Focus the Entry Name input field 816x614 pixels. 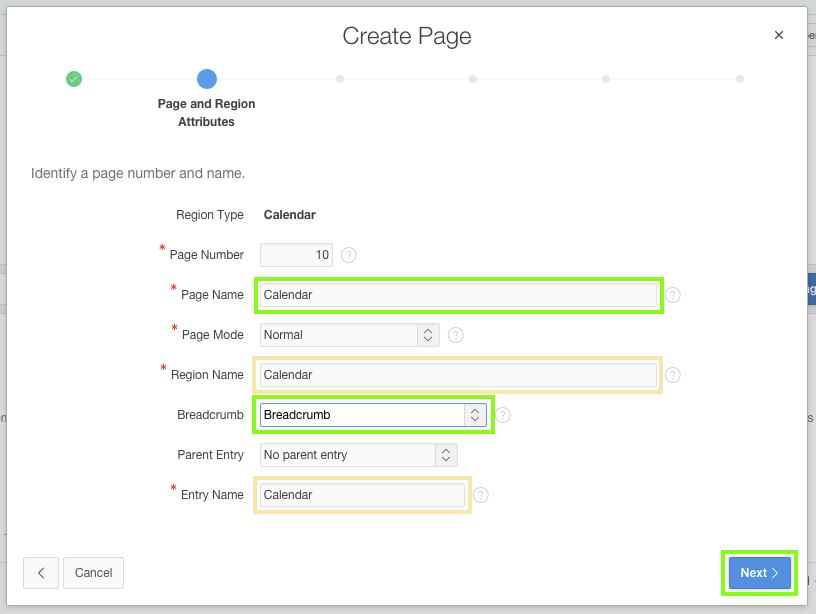(362, 495)
